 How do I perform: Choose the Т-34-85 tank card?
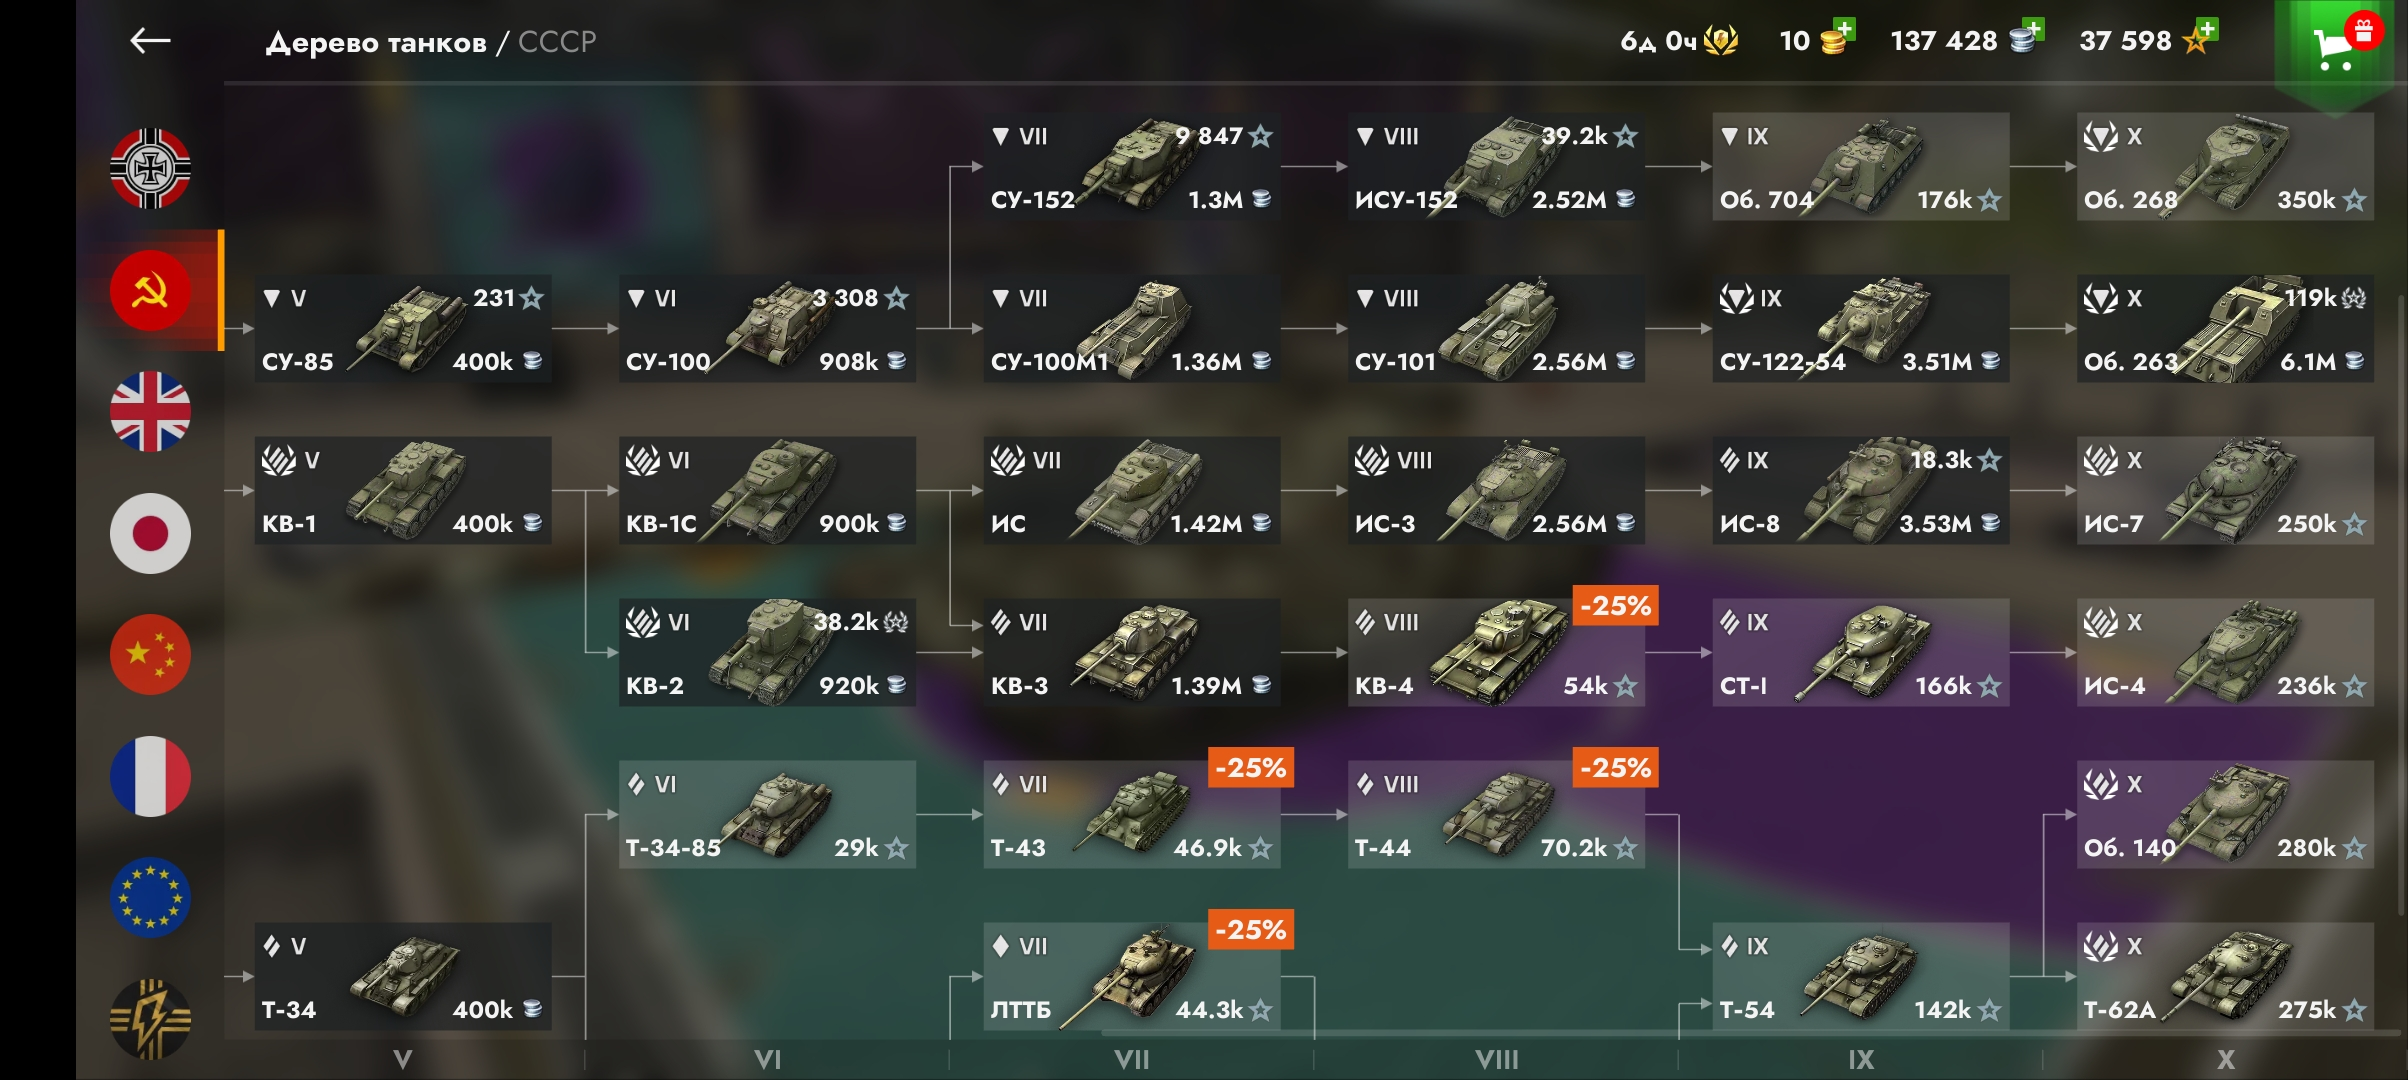pos(767,814)
